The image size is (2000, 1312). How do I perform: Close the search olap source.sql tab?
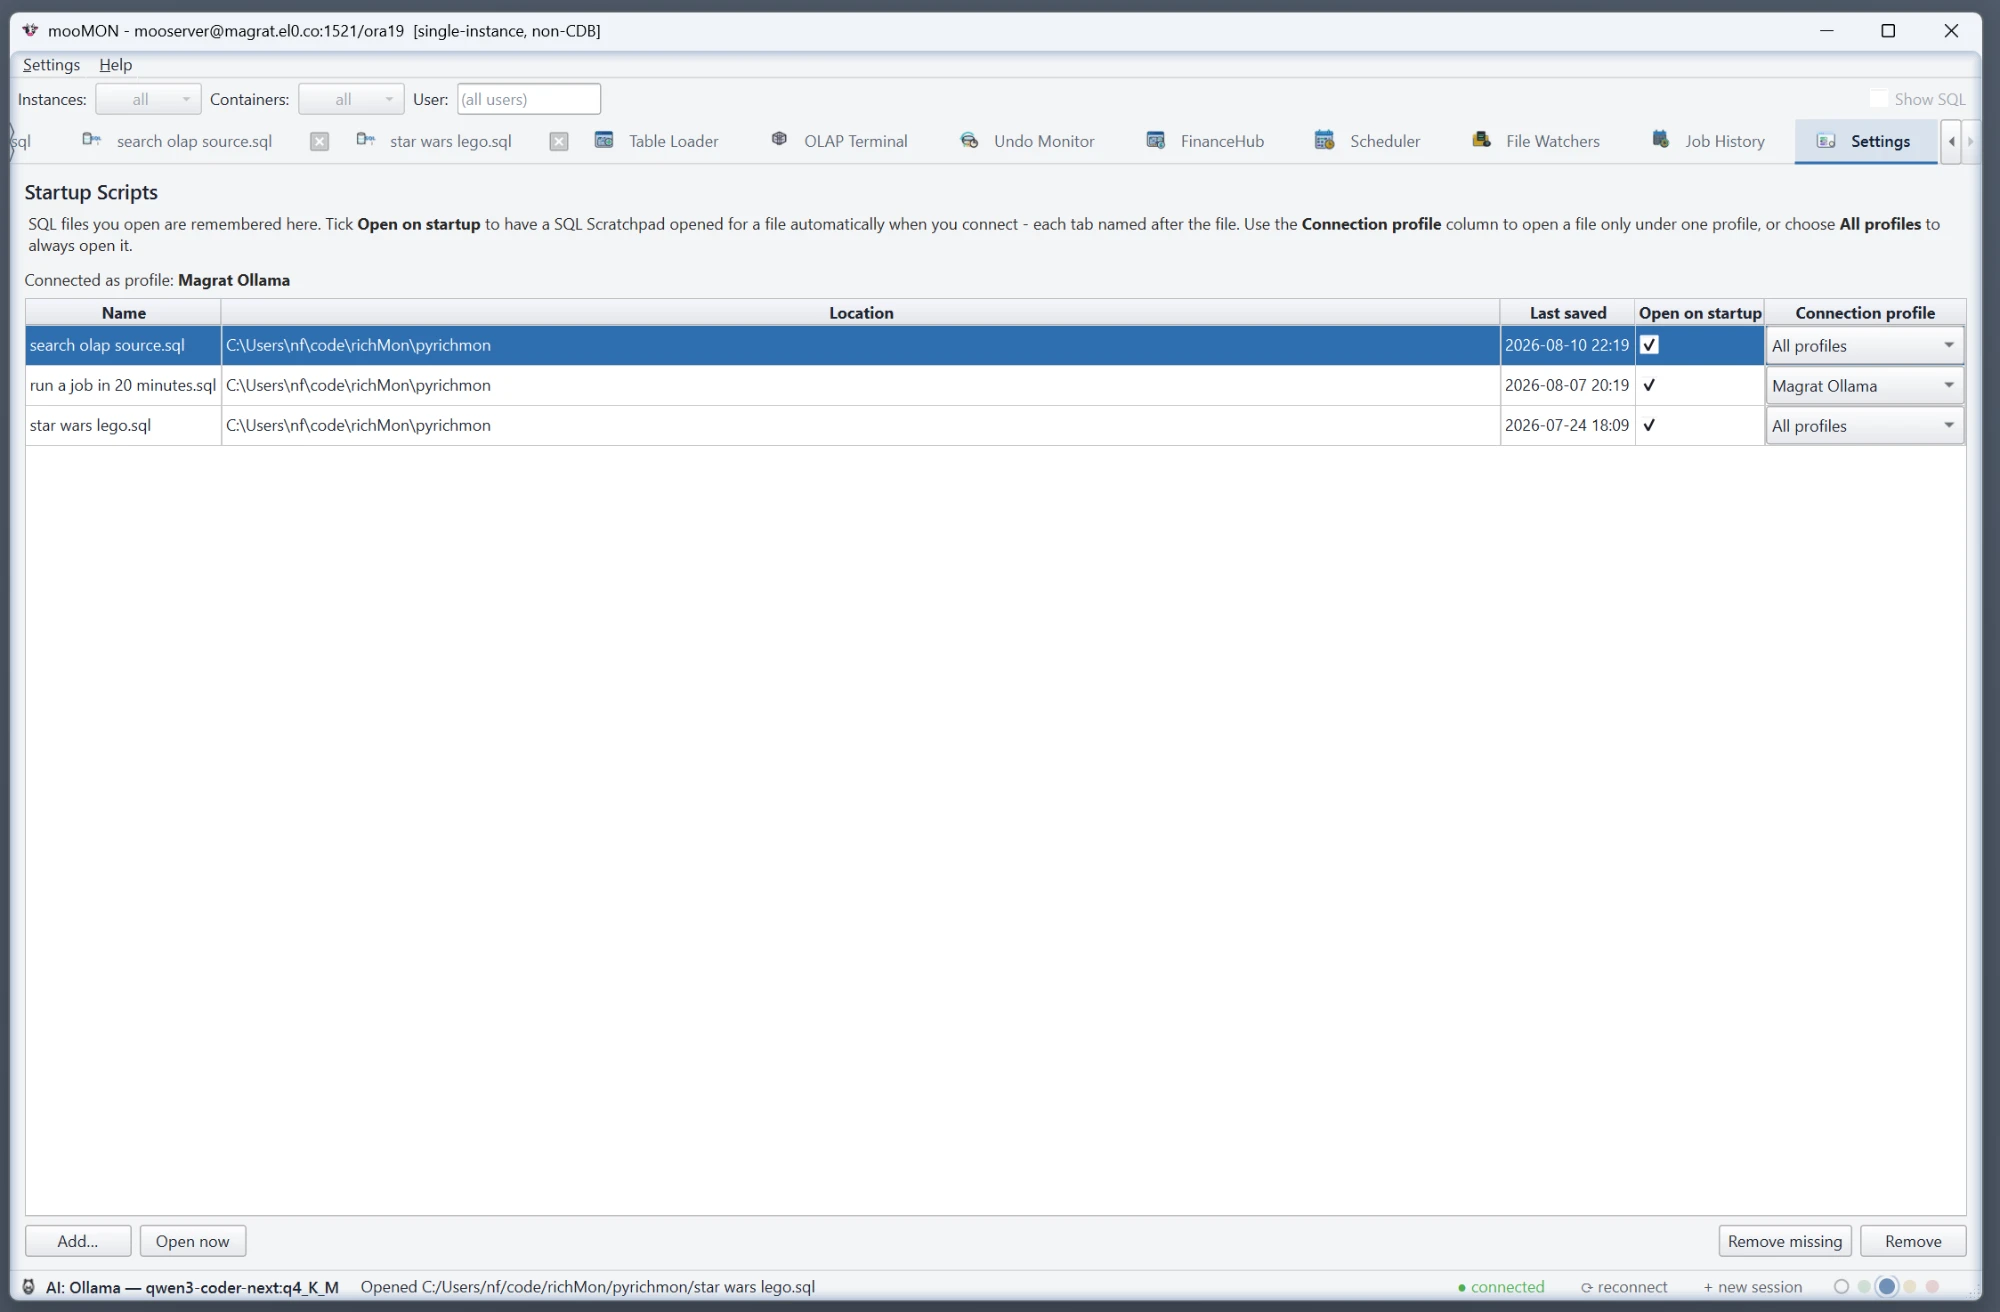pyautogui.click(x=319, y=141)
